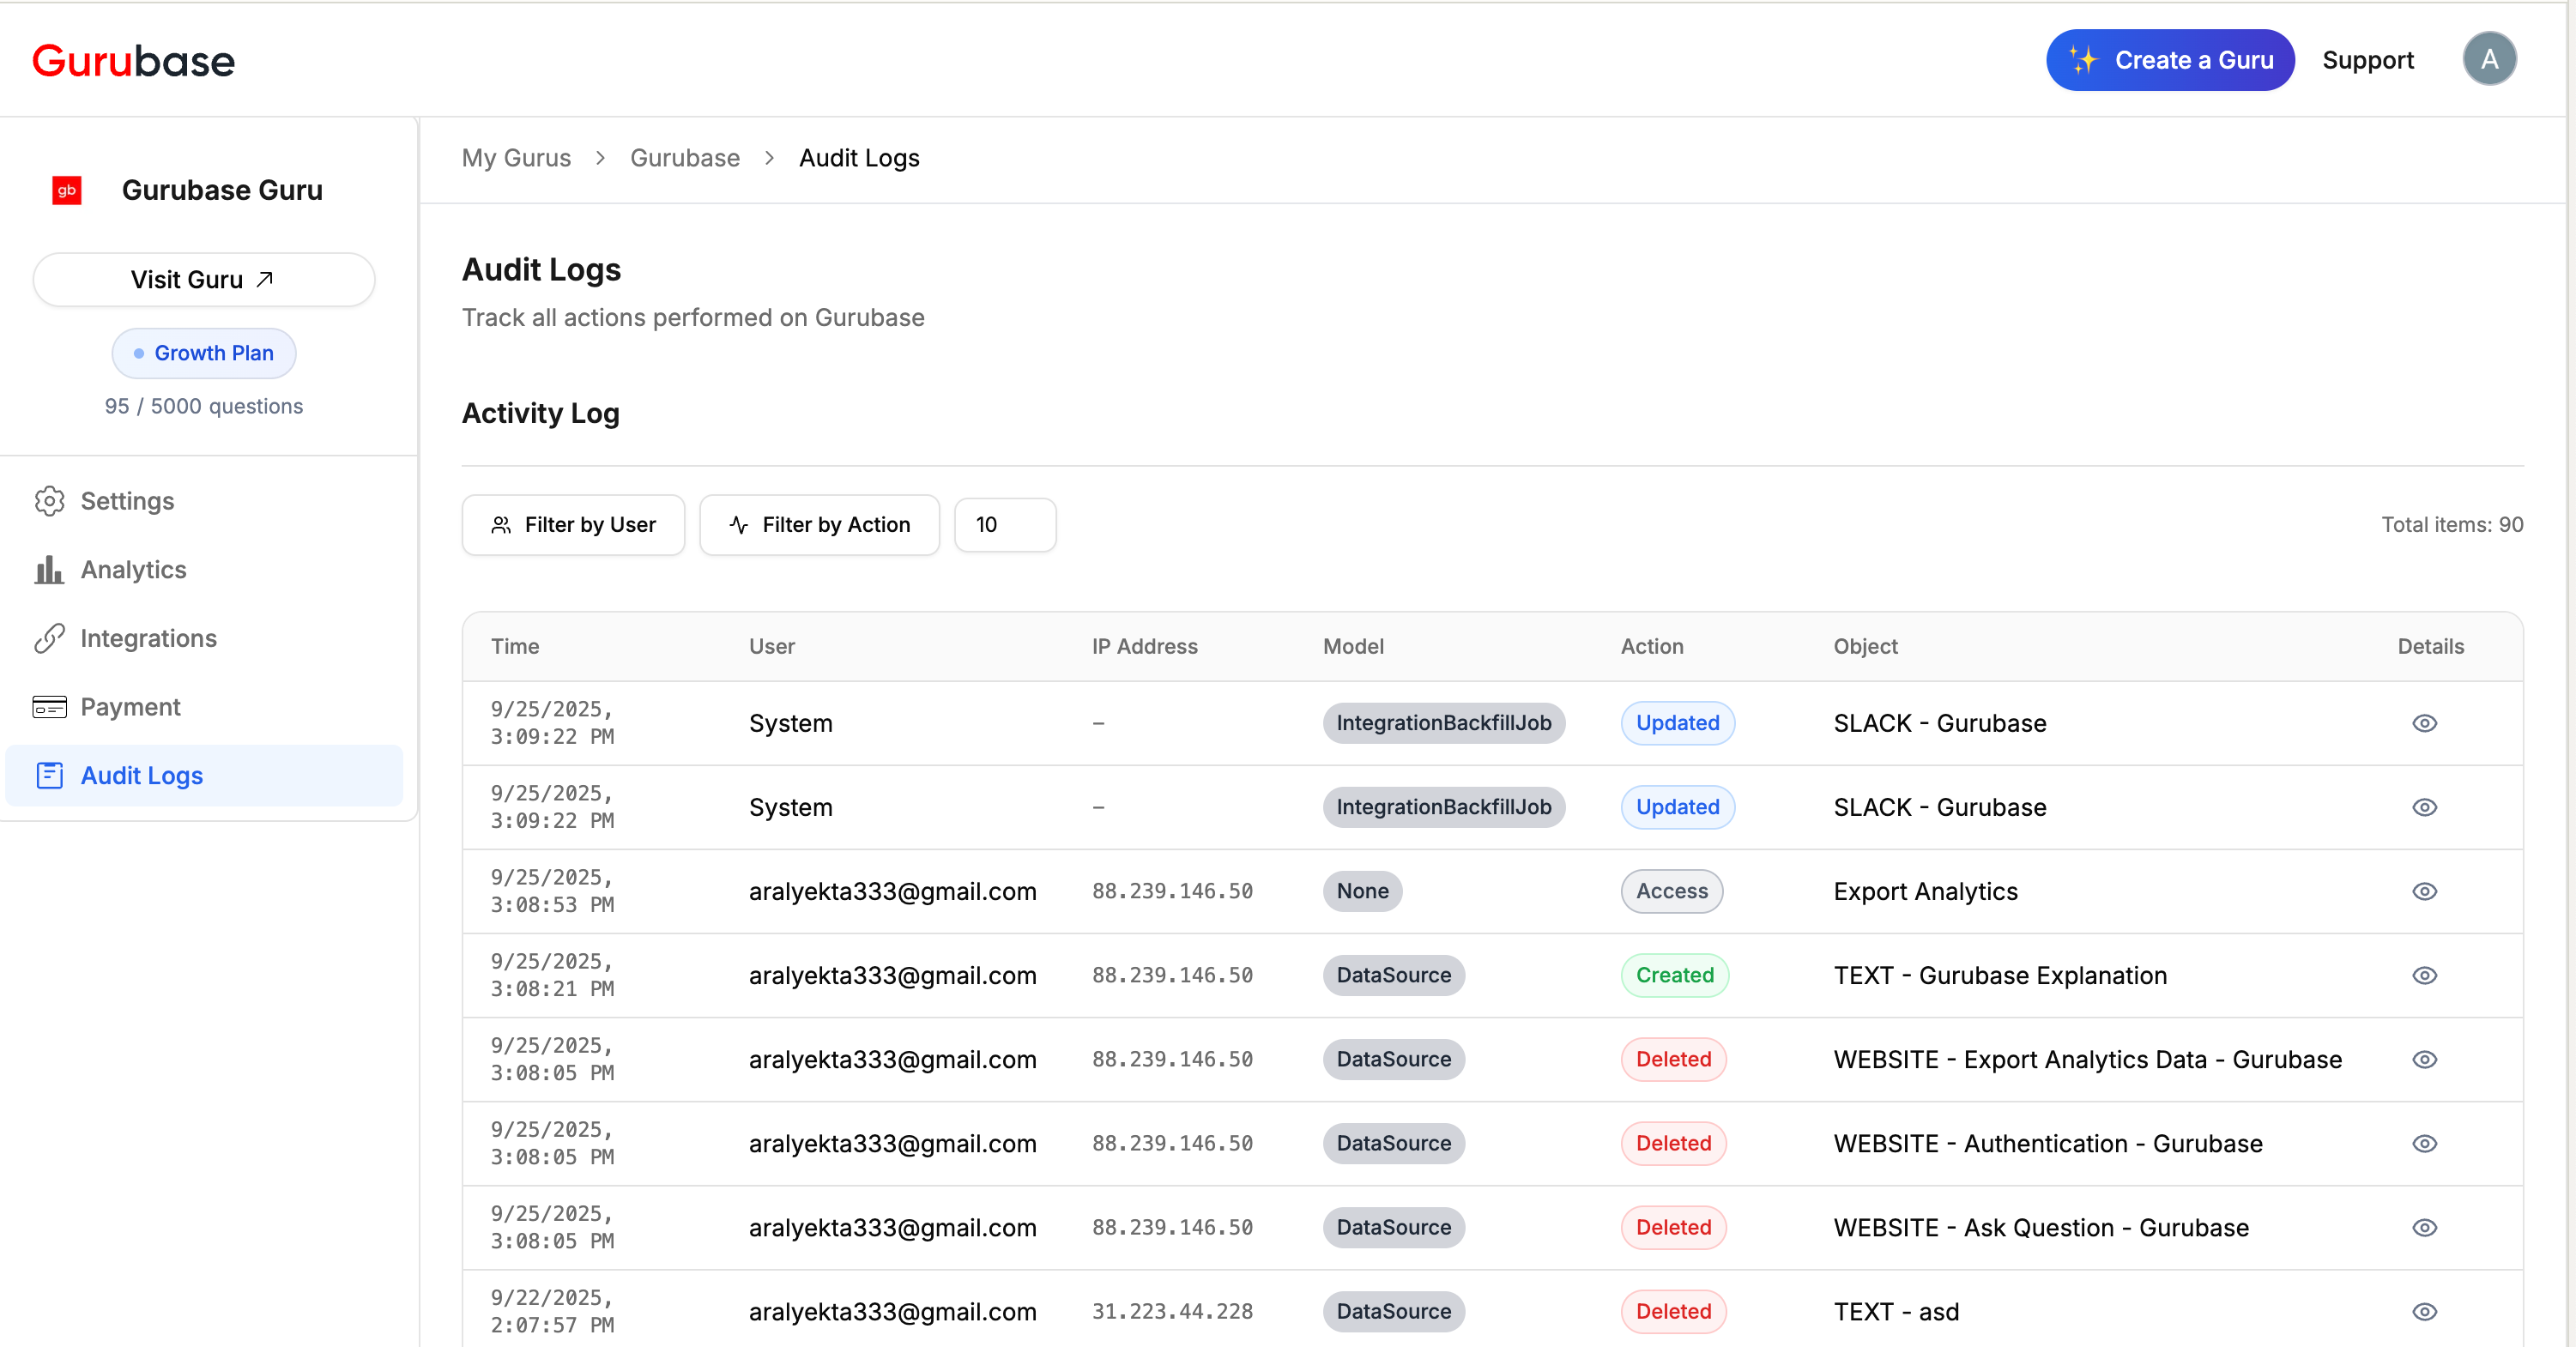
Task: Select the Audit Logs document icon
Action: pos(50,775)
